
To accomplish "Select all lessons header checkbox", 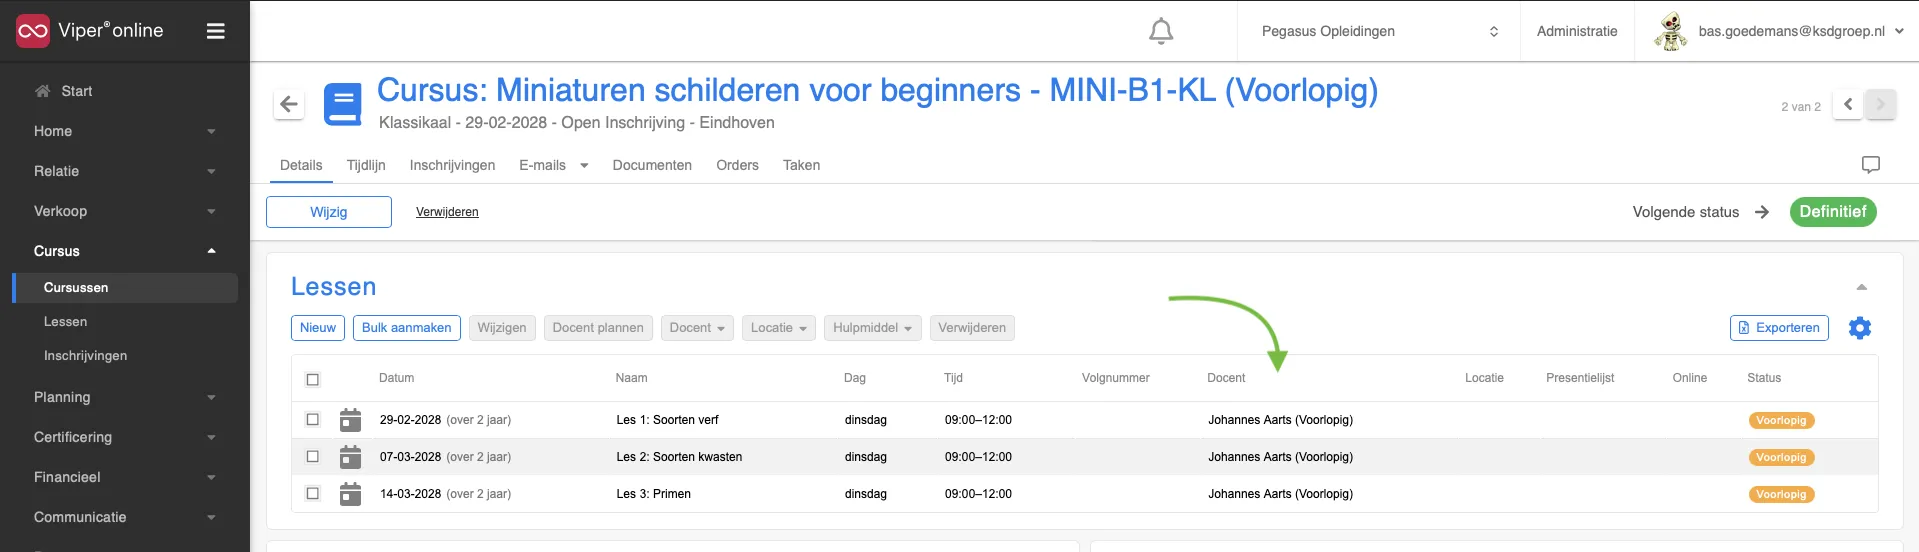I will (x=313, y=379).
